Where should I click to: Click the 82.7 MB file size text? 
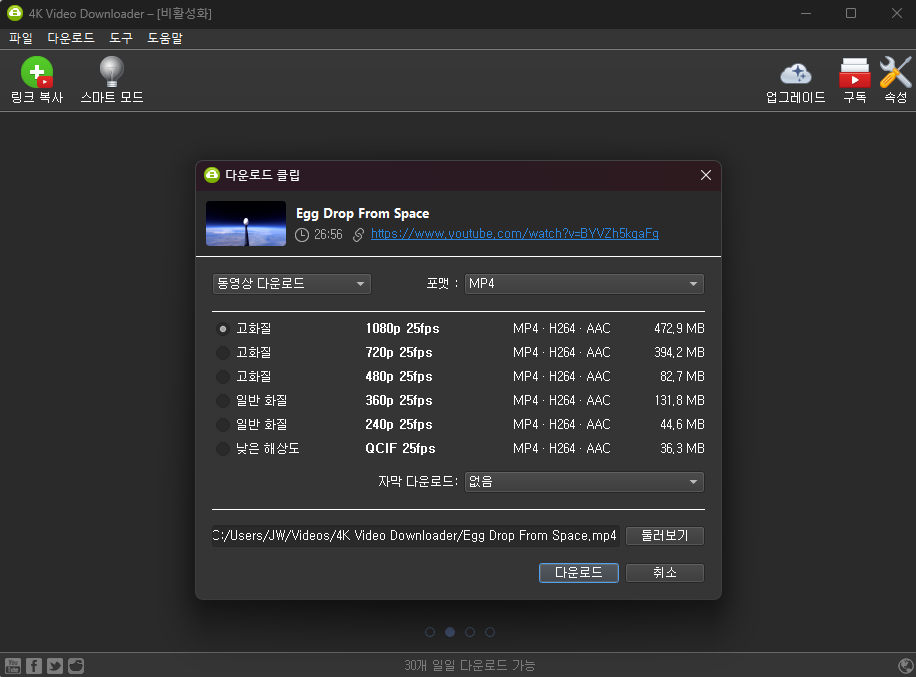(682, 377)
